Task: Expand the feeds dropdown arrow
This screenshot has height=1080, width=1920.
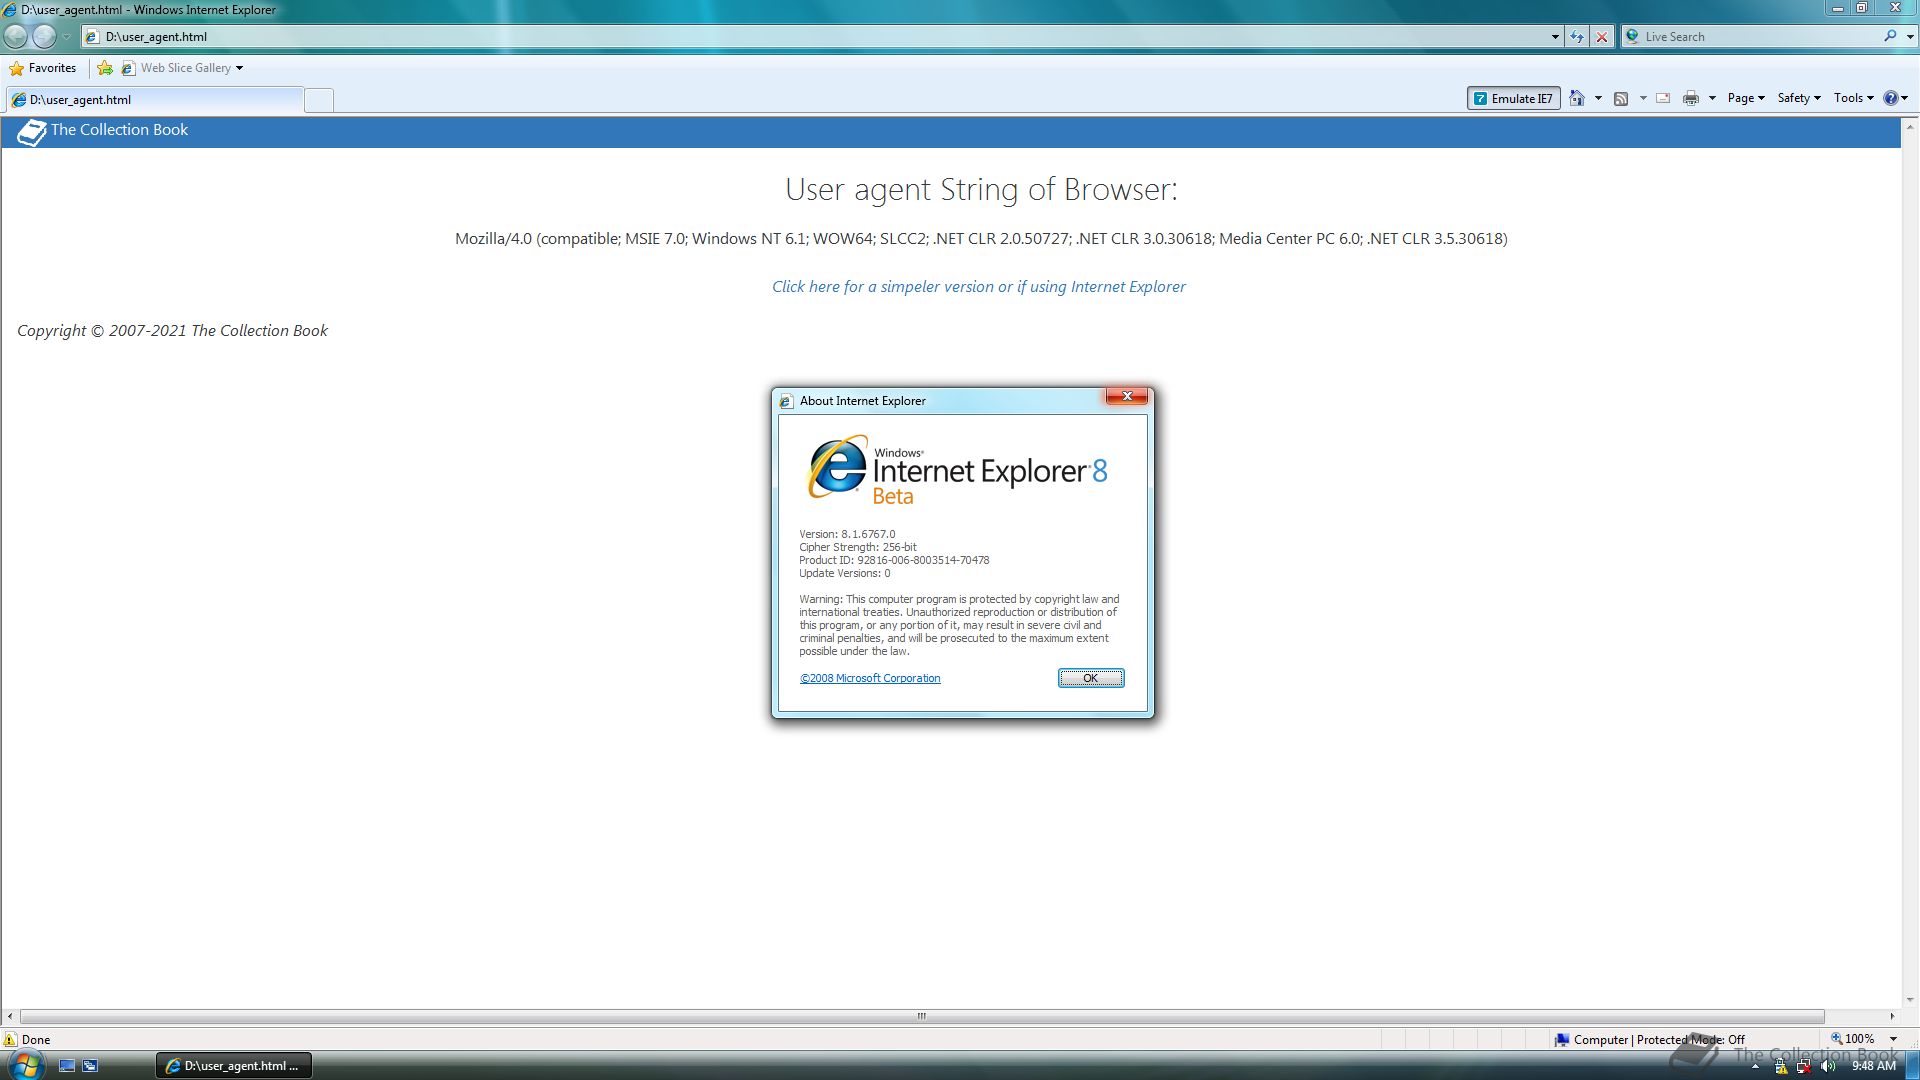Action: click(x=1643, y=98)
